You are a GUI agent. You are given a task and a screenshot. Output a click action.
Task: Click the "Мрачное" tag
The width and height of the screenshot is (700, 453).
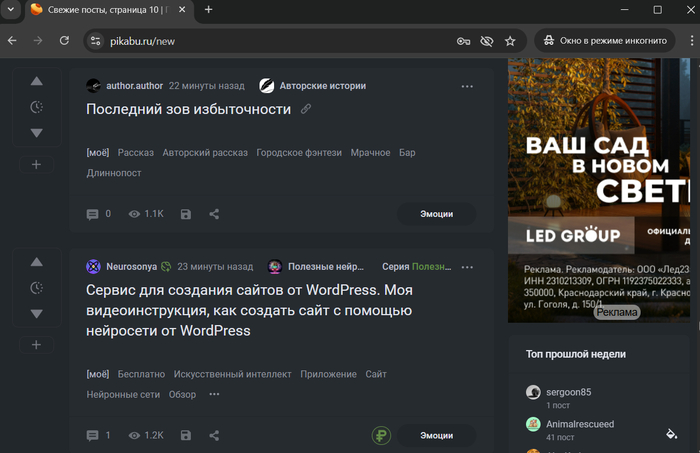(x=370, y=153)
